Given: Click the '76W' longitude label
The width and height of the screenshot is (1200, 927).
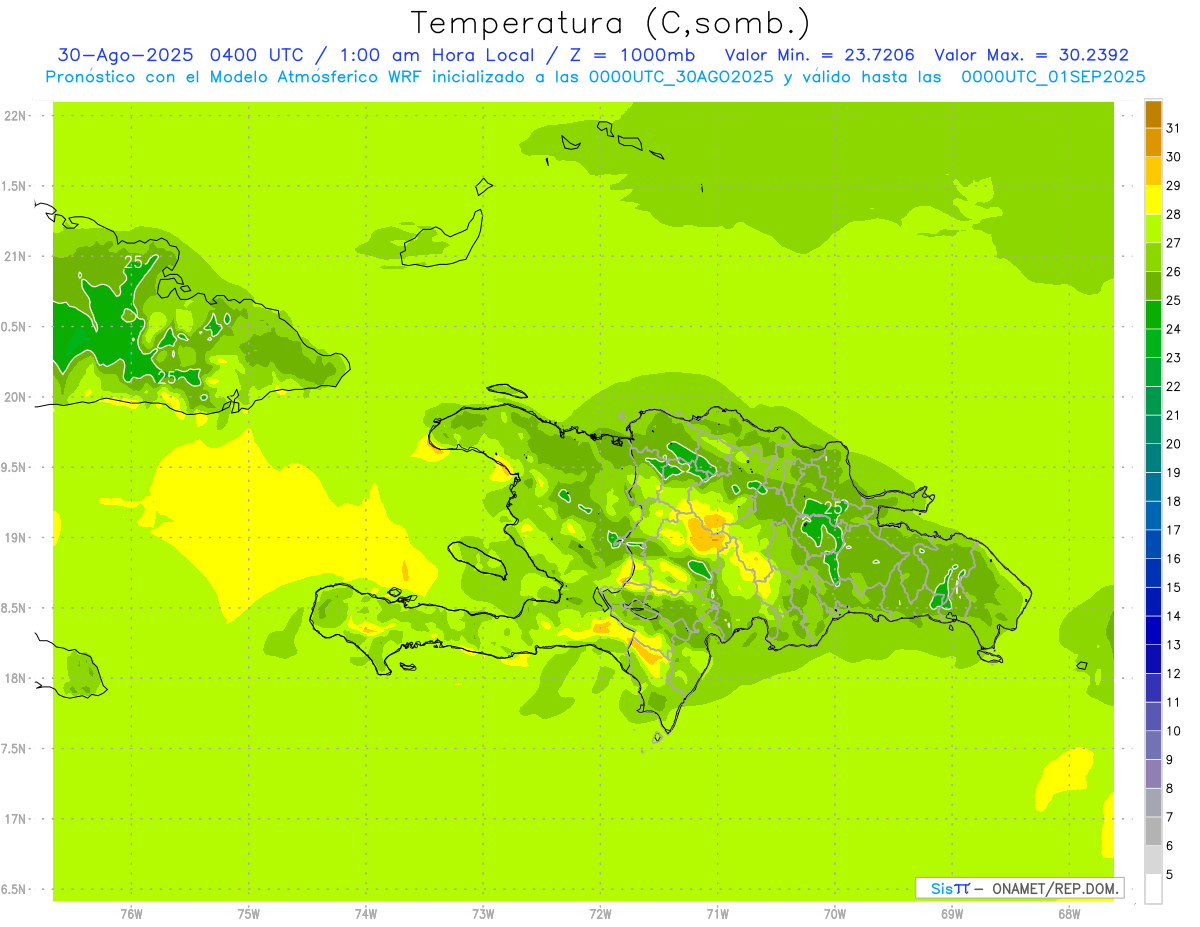Looking at the screenshot, I should coord(131,914).
